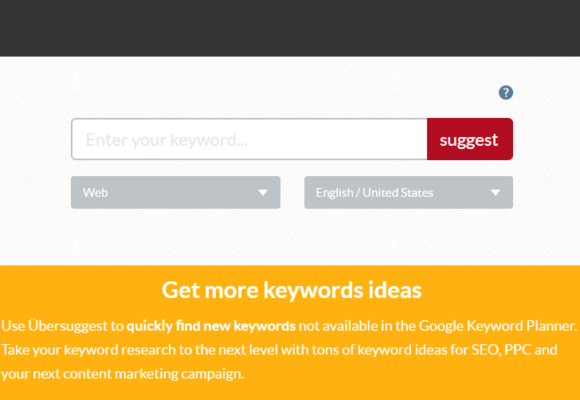Image resolution: width=580 pixels, height=400 pixels.
Task: Click the 'United States' text in language selector
Action: pos(398,193)
